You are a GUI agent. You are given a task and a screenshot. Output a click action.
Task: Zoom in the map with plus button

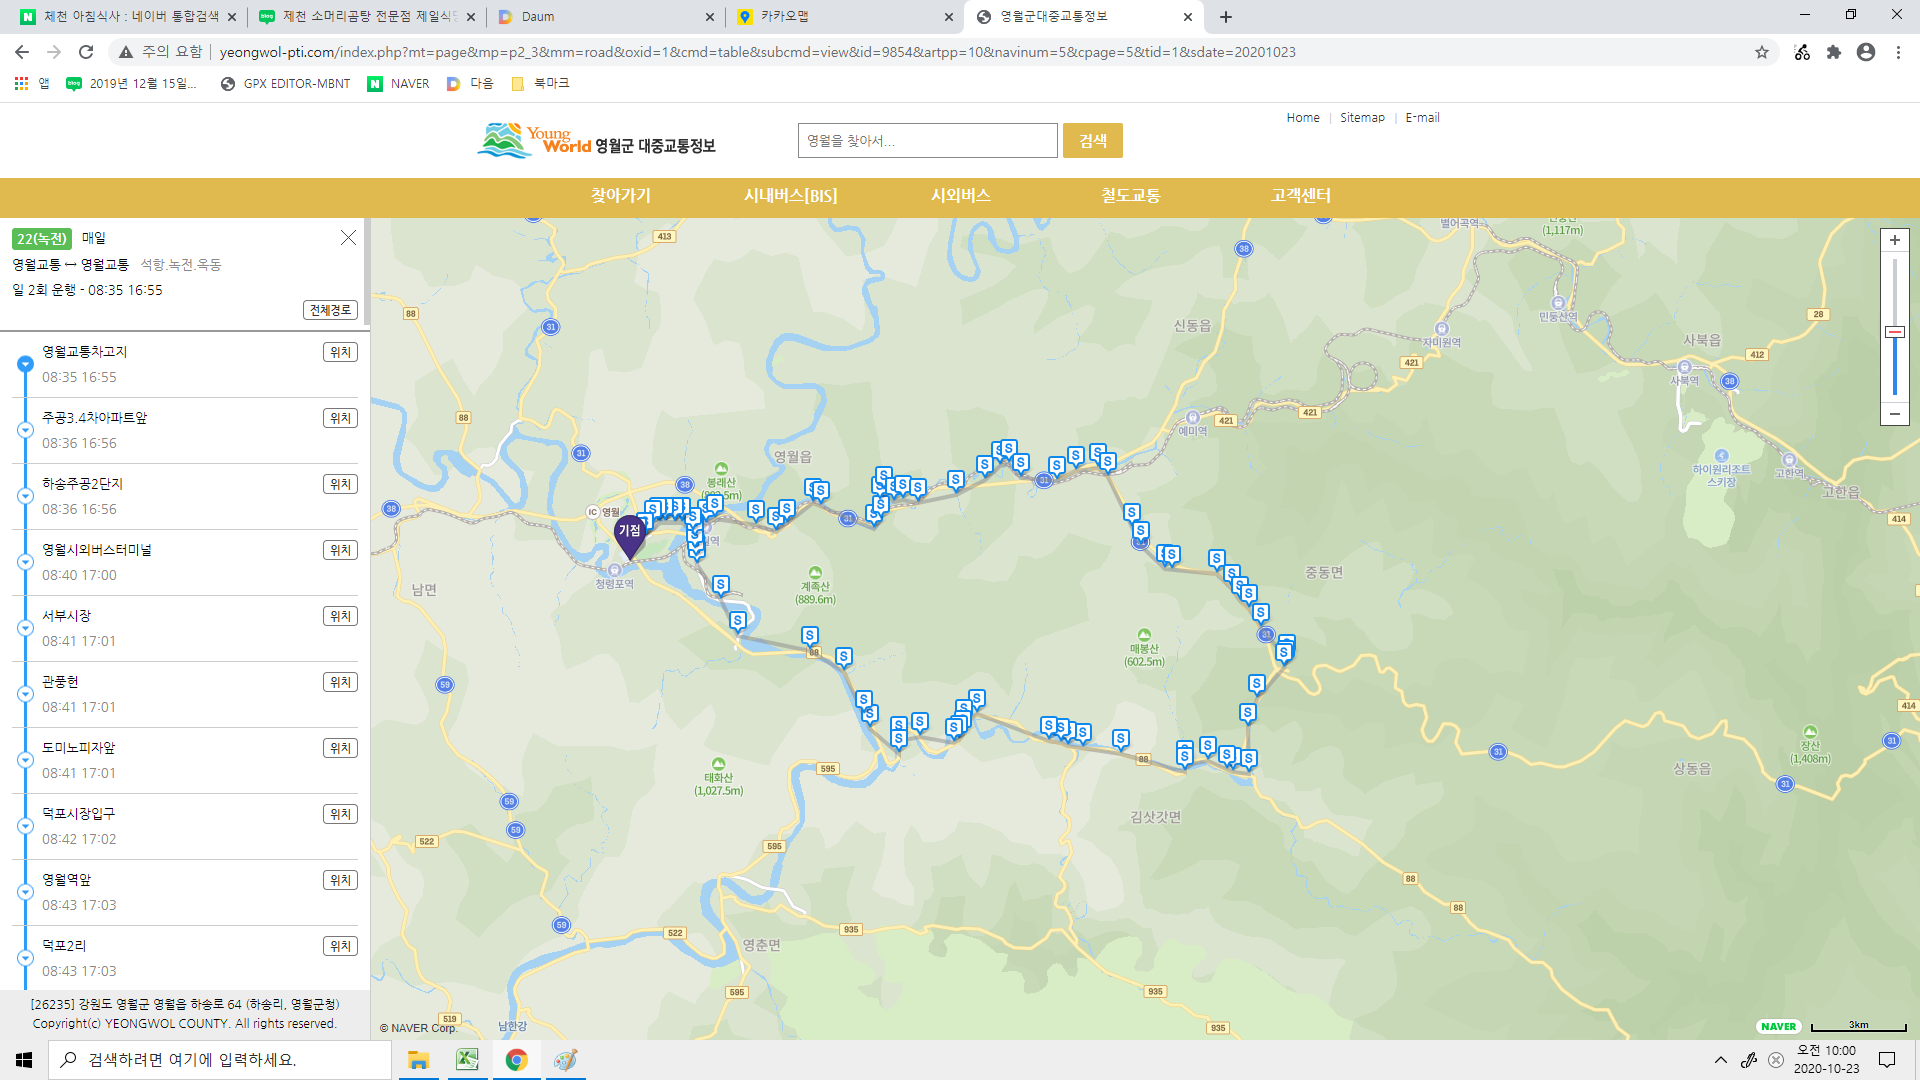pyautogui.click(x=1894, y=240)
